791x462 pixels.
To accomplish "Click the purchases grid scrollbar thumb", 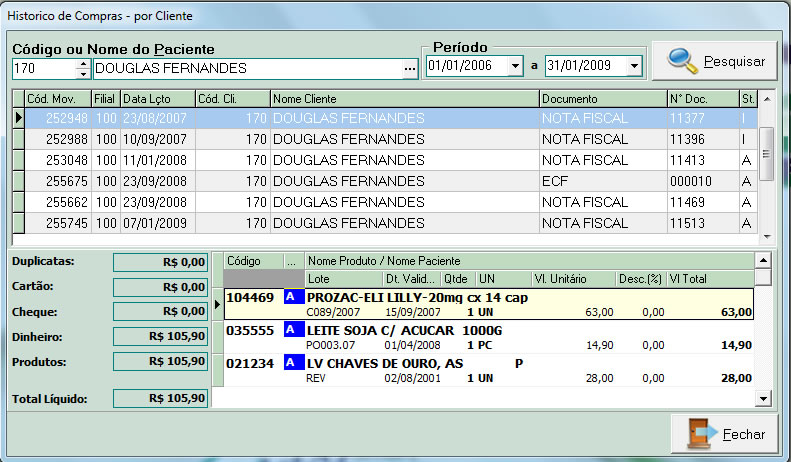I will tap(766, 154).
